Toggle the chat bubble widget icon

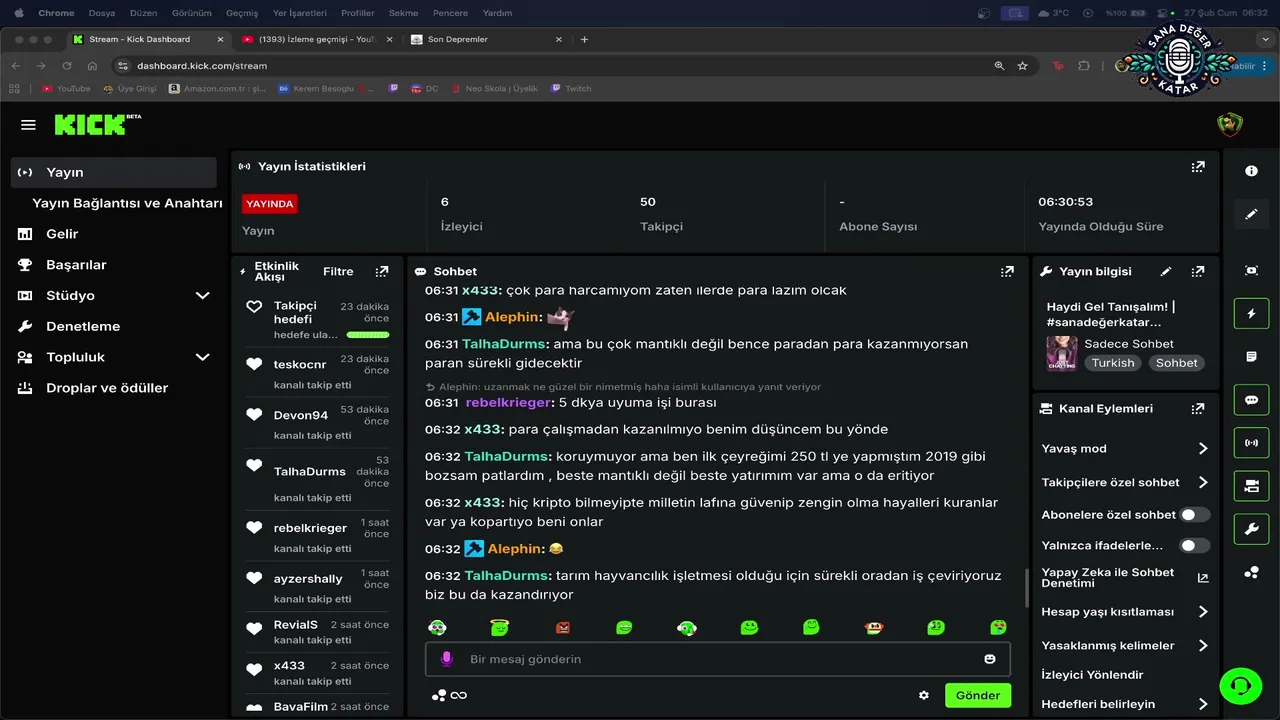[1251, 399]
